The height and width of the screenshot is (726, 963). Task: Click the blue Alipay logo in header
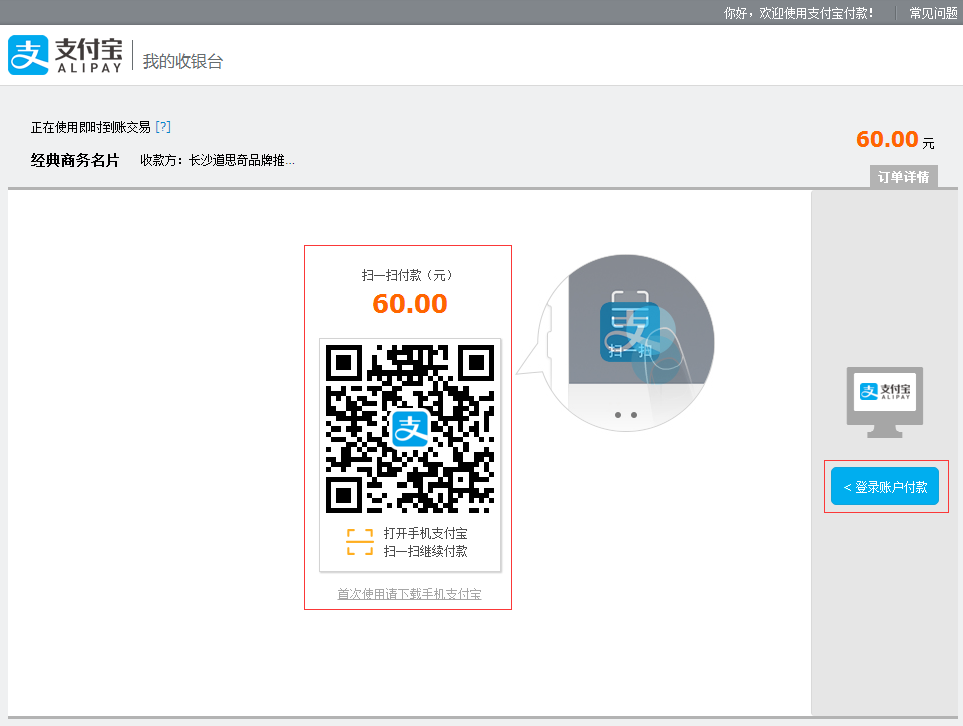point(28,56)
